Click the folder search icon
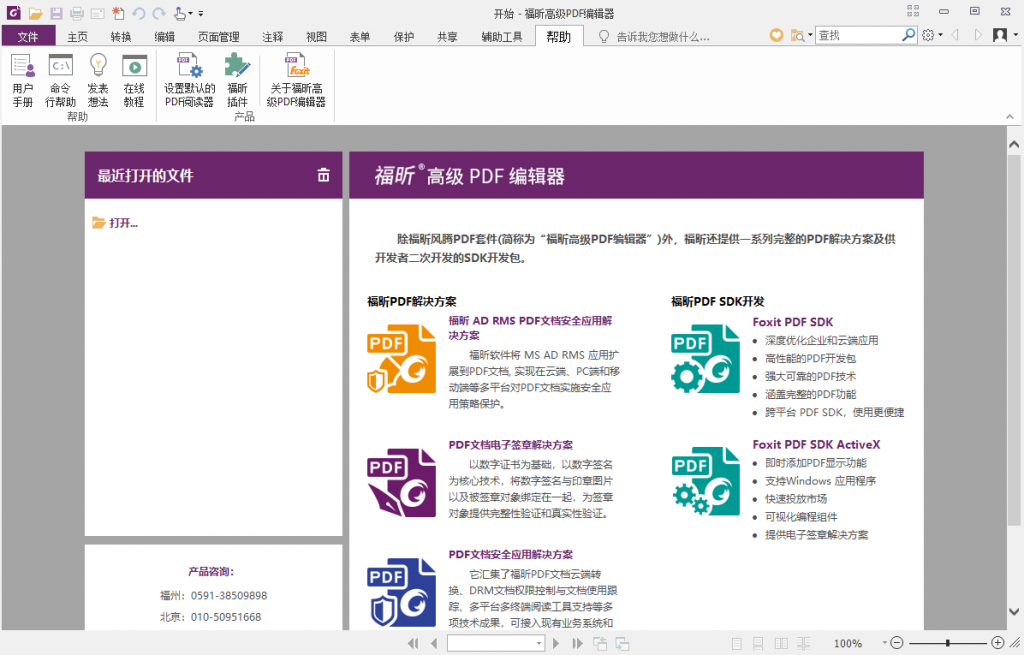Image resolution: width=1024 pixels, height=655 pixels. tap(797, 35)
